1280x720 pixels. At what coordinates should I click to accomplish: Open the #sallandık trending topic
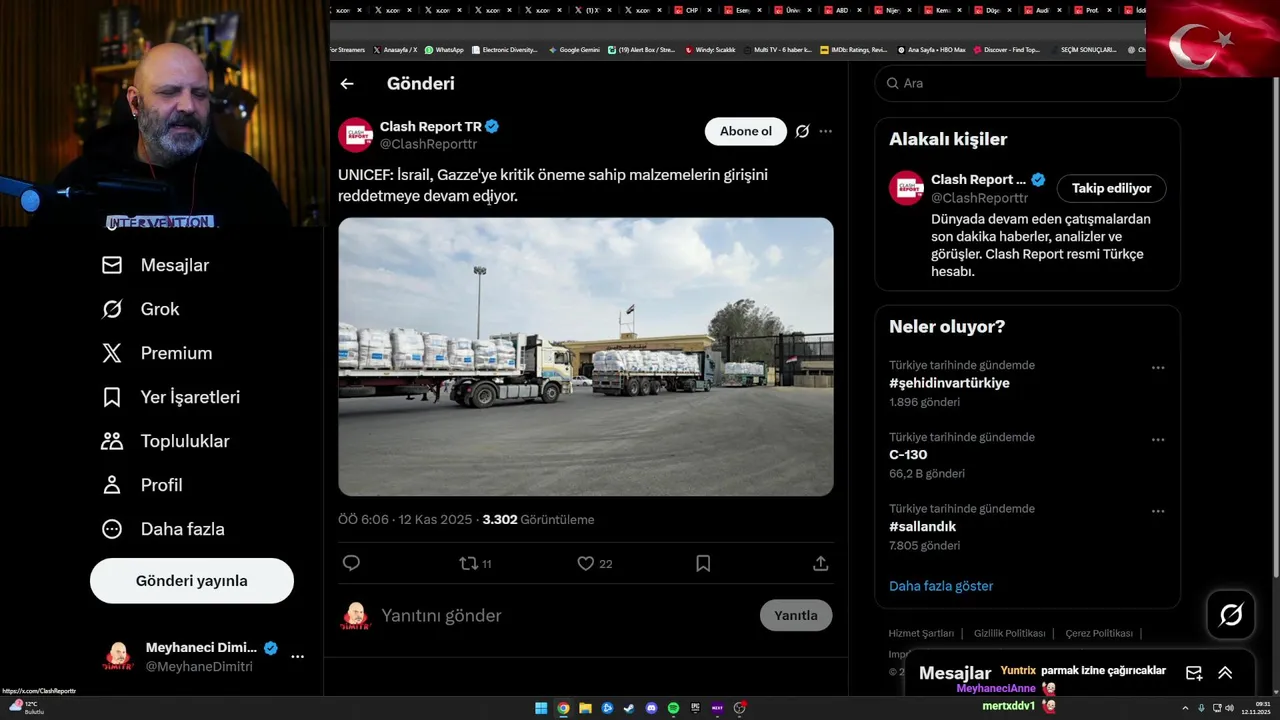coord(922,527)
